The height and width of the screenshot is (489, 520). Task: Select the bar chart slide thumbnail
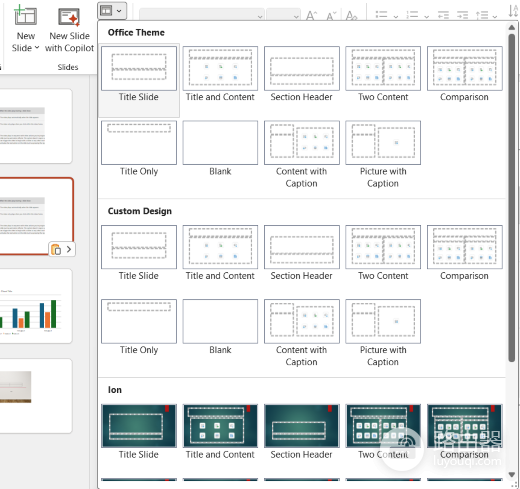point(35,306)
